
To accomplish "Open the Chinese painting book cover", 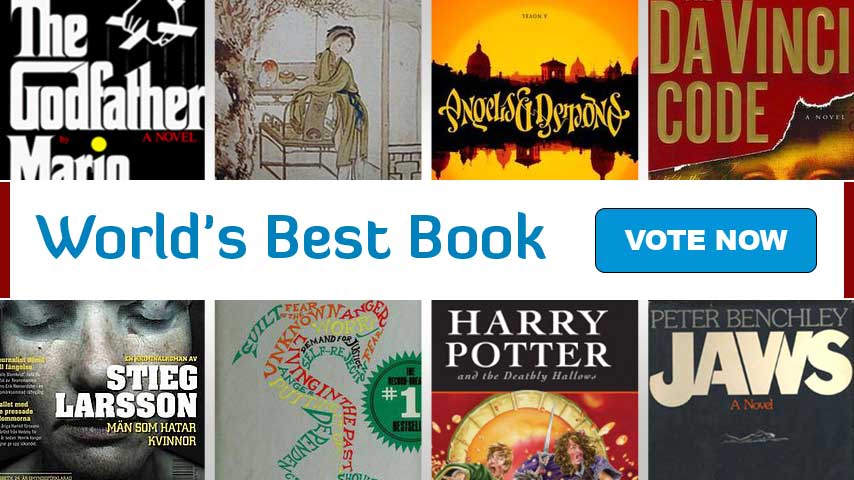I will click(x=318, y=89).
